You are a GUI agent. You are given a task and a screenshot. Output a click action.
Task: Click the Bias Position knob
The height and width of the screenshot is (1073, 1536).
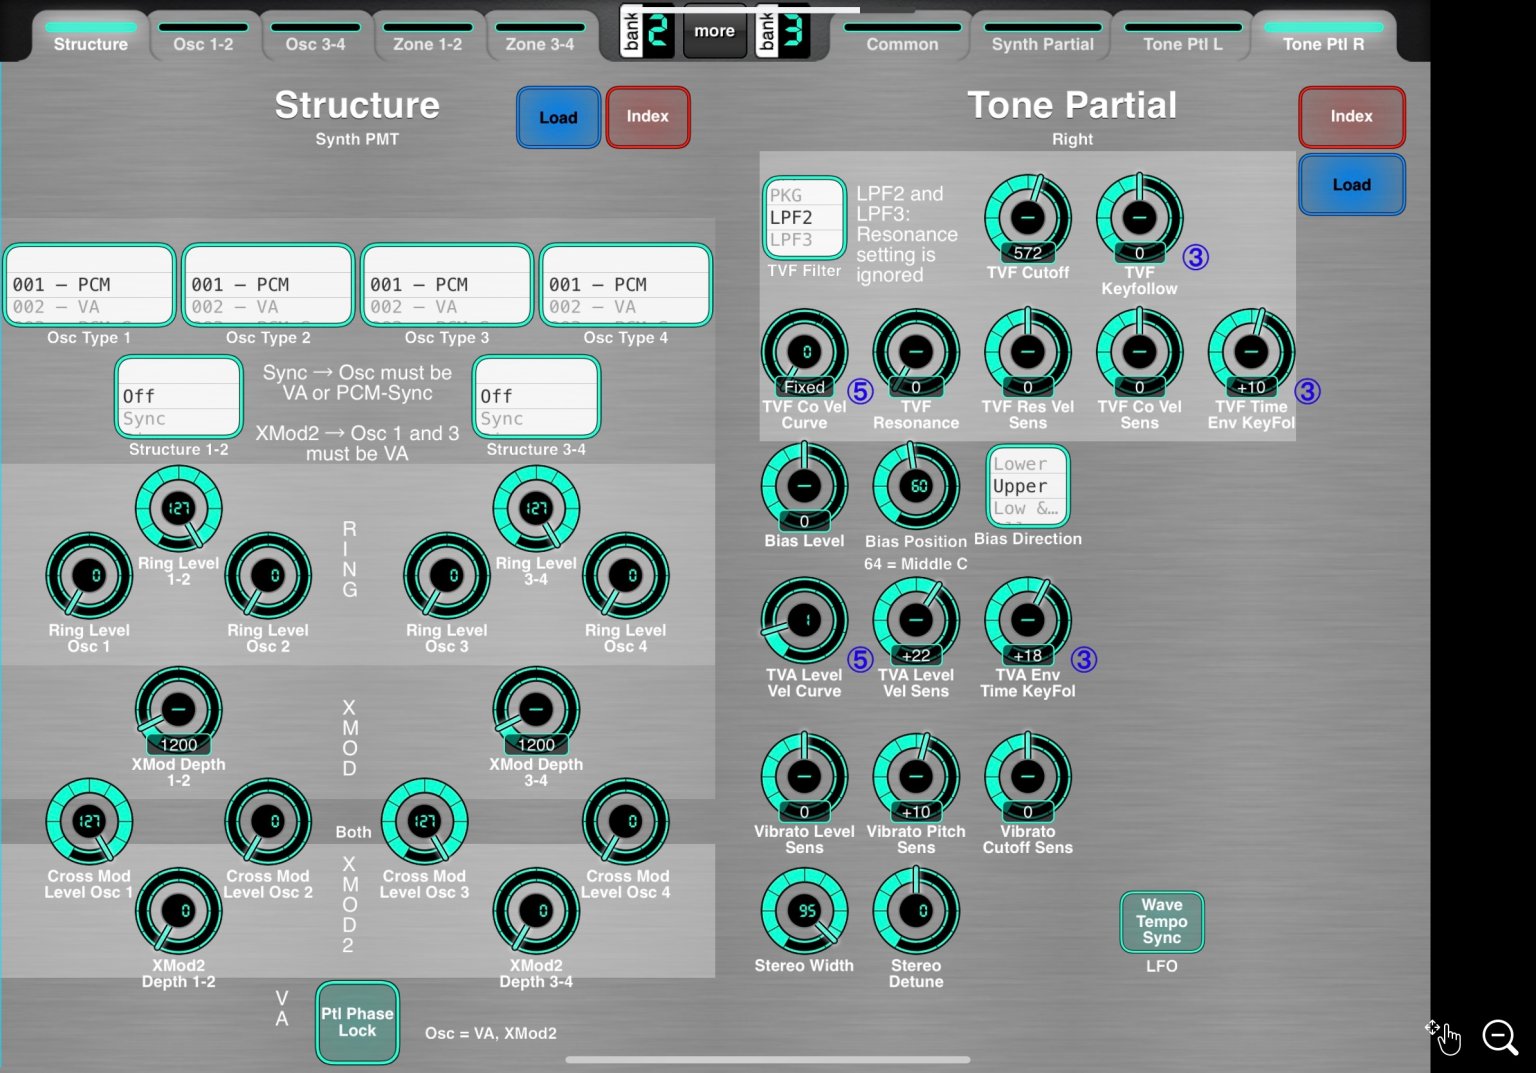point(916,486)
